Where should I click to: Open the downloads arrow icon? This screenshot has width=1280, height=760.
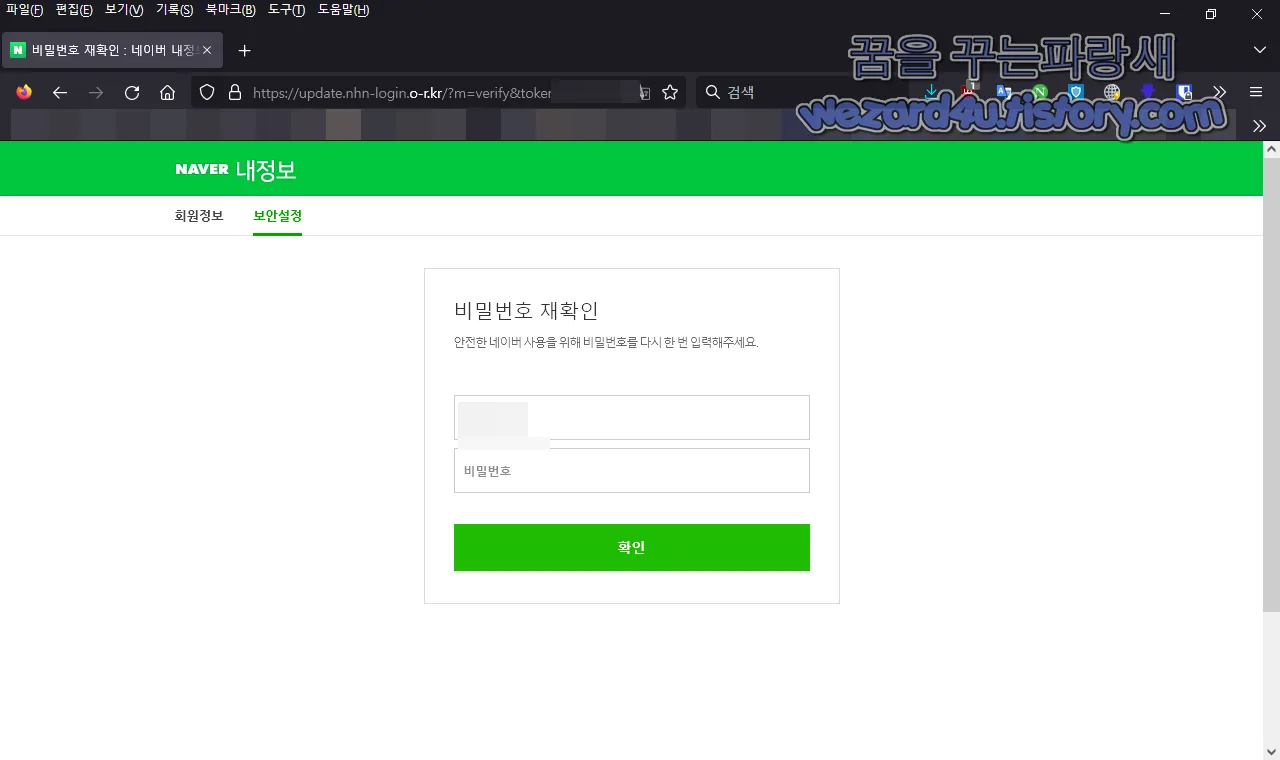[931, 92]
